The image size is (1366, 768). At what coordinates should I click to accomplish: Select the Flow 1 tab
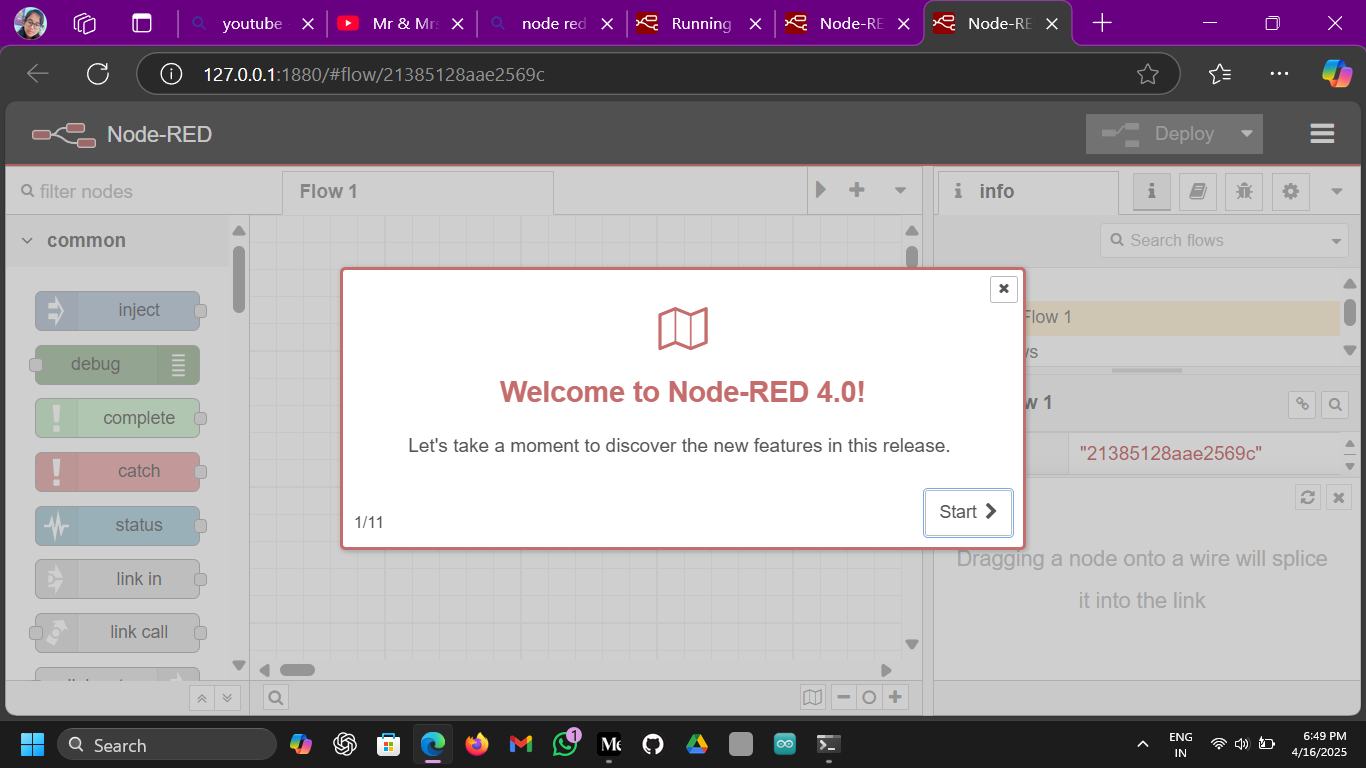(418, 192)
